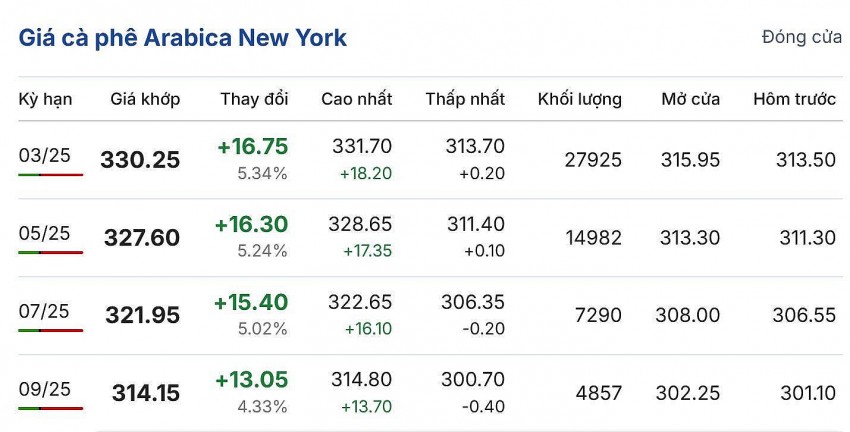This screenshot has height=432, width=850.
Task: Choose the 09/25 contract term
Action: tap(45, 389)
